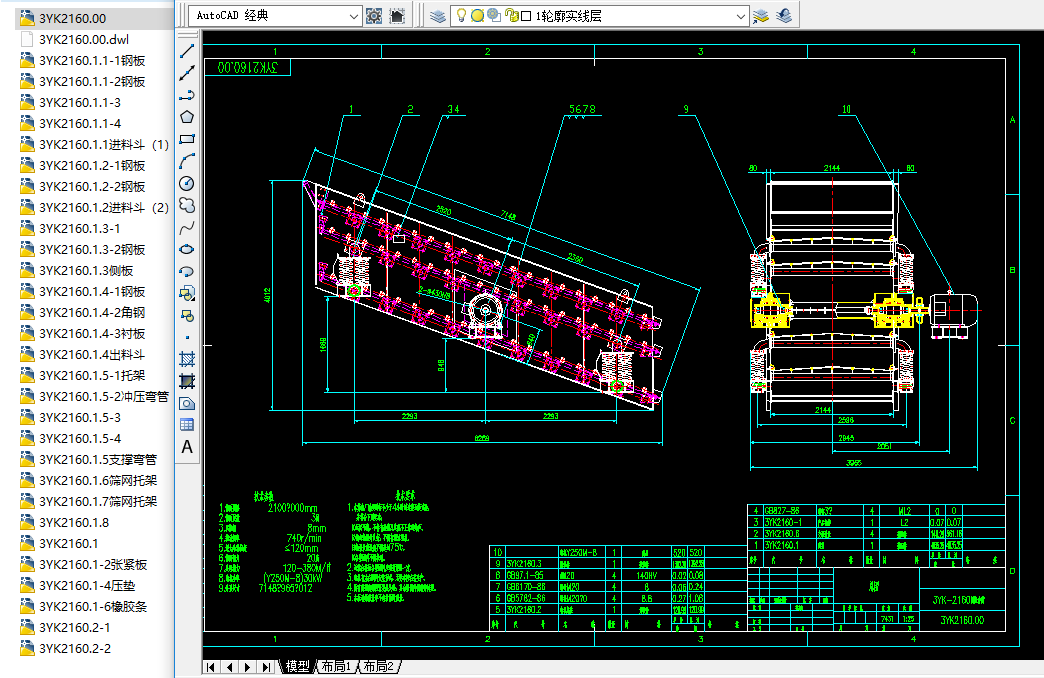Expand the AutoCAD 经典 workspace dropdown
This screenshot has height=678, width=1044.
[353, 16]
